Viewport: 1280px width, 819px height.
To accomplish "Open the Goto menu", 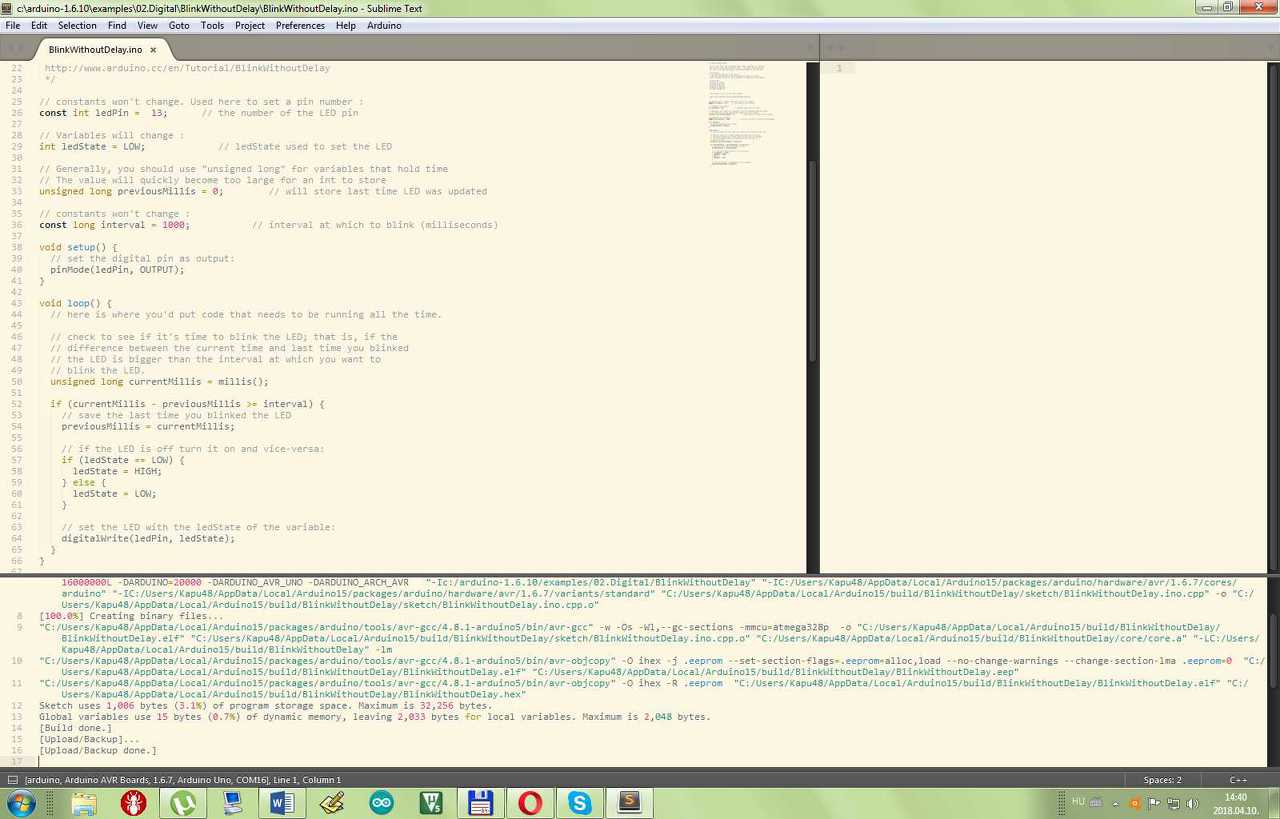I will 179,25.
